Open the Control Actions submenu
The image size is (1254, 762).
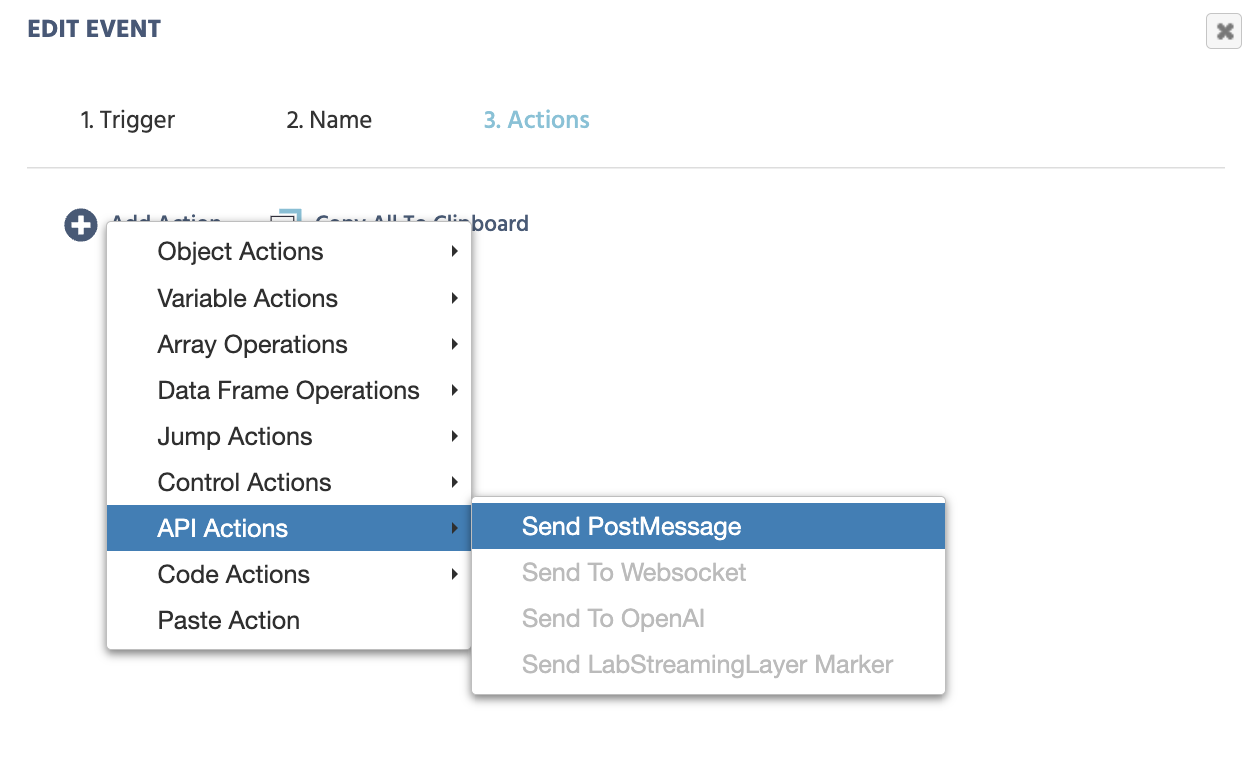click(x=289, y=482)
